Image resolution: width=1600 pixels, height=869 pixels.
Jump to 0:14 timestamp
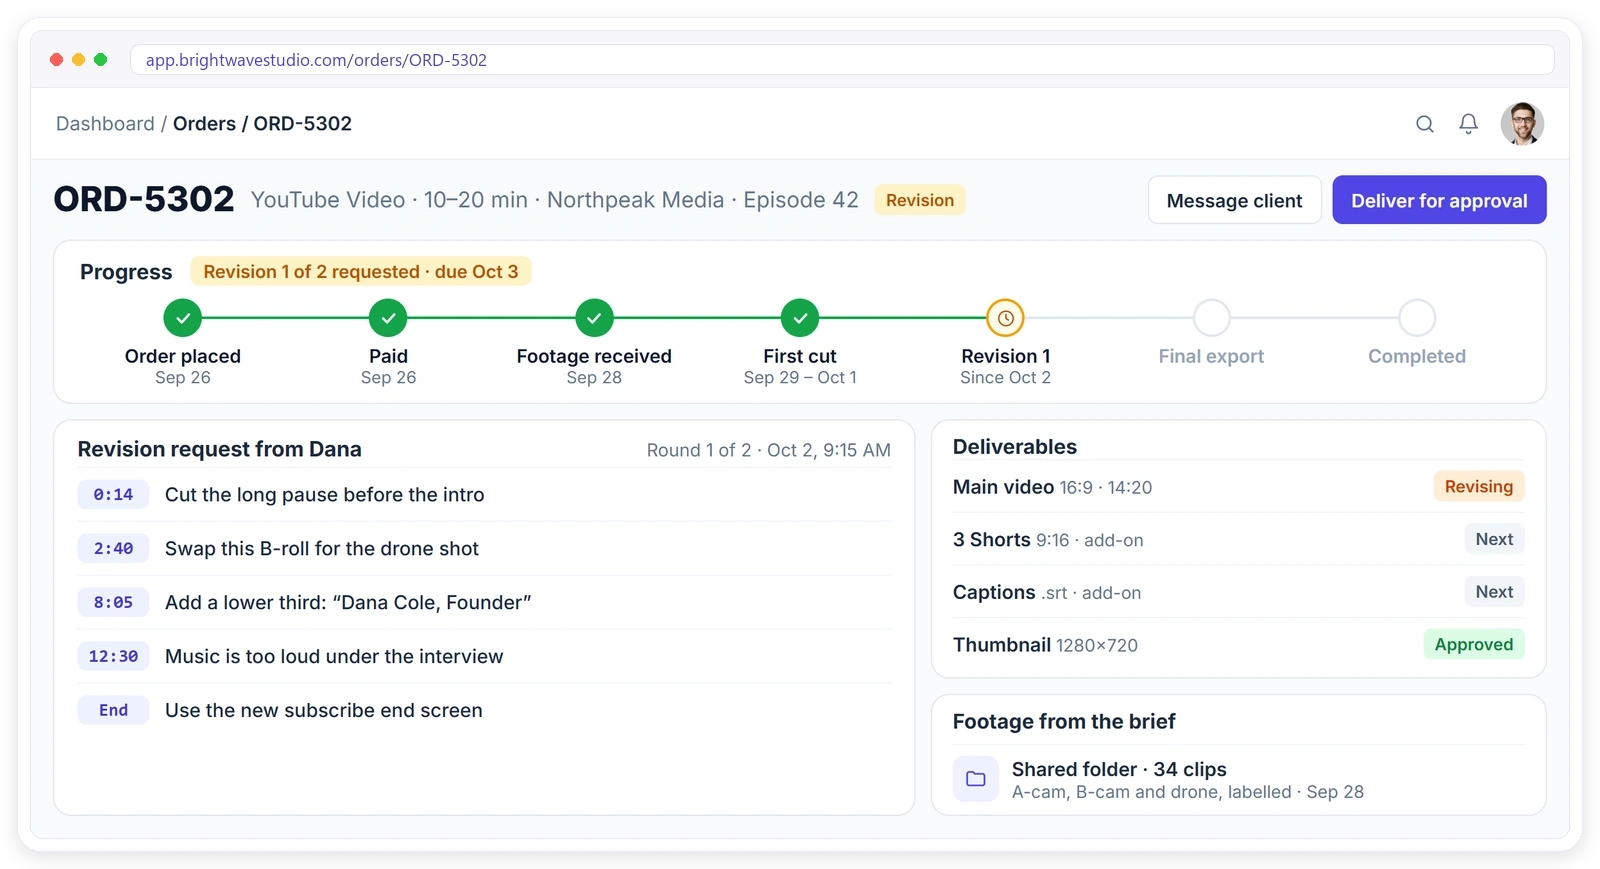pos(113,494)
